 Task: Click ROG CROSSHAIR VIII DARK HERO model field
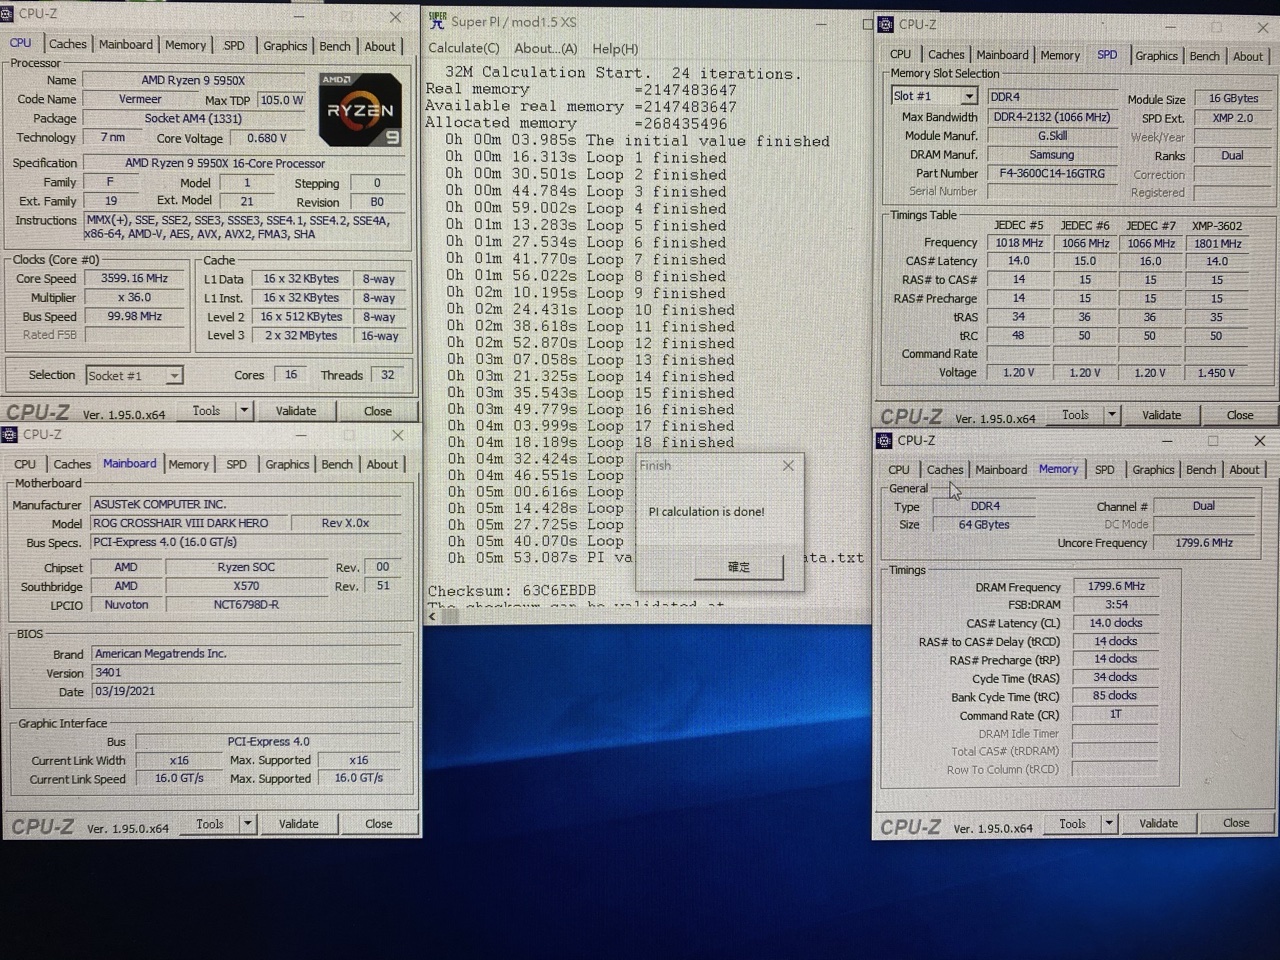(x=188, y=523)
